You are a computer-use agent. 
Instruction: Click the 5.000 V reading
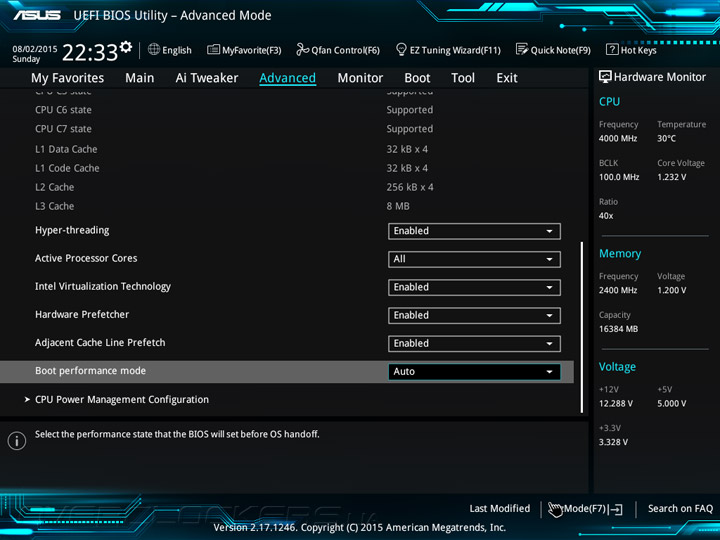coord(671,404)
